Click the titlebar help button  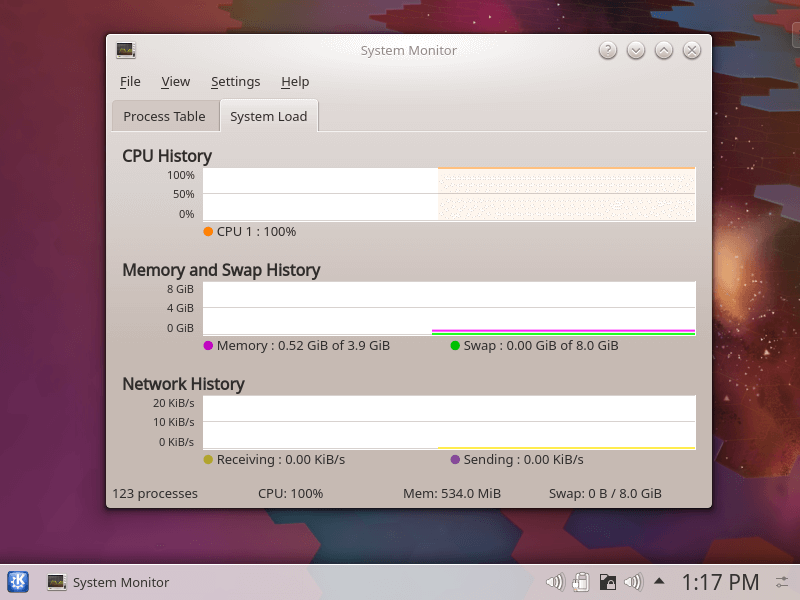point(607,49)
